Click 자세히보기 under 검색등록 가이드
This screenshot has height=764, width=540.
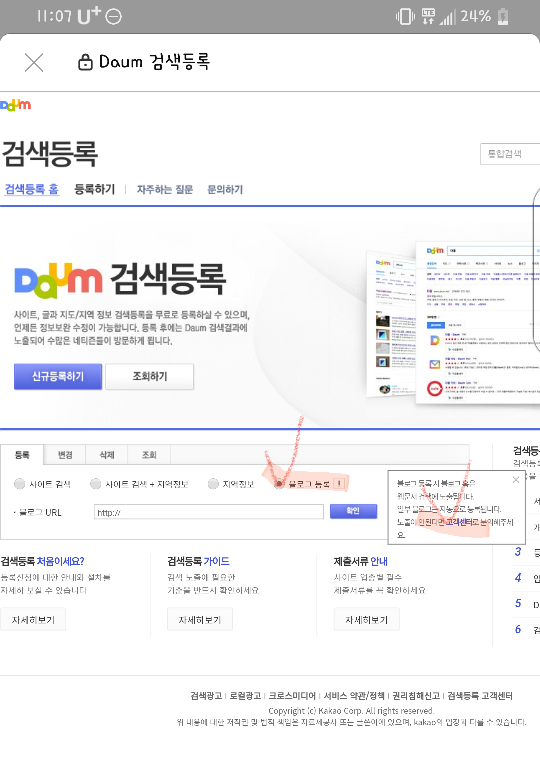coord(200,619)
